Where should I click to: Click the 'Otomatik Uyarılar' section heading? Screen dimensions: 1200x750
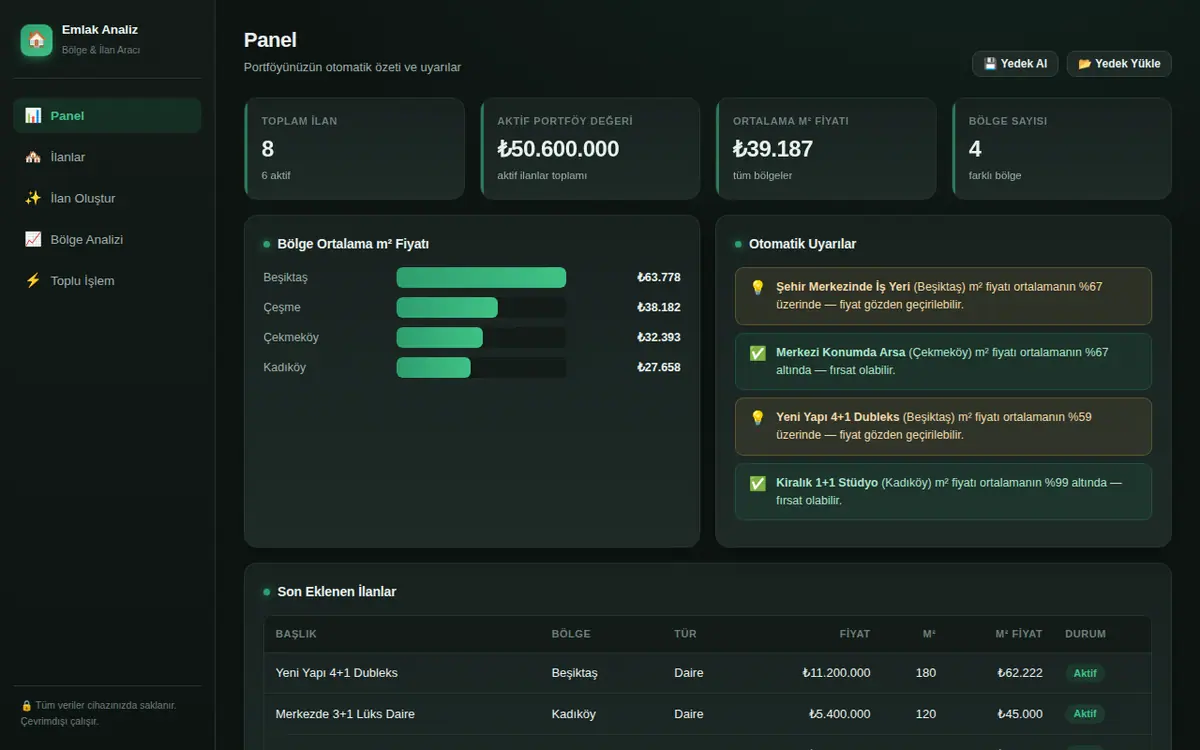(x=803, y=244)
